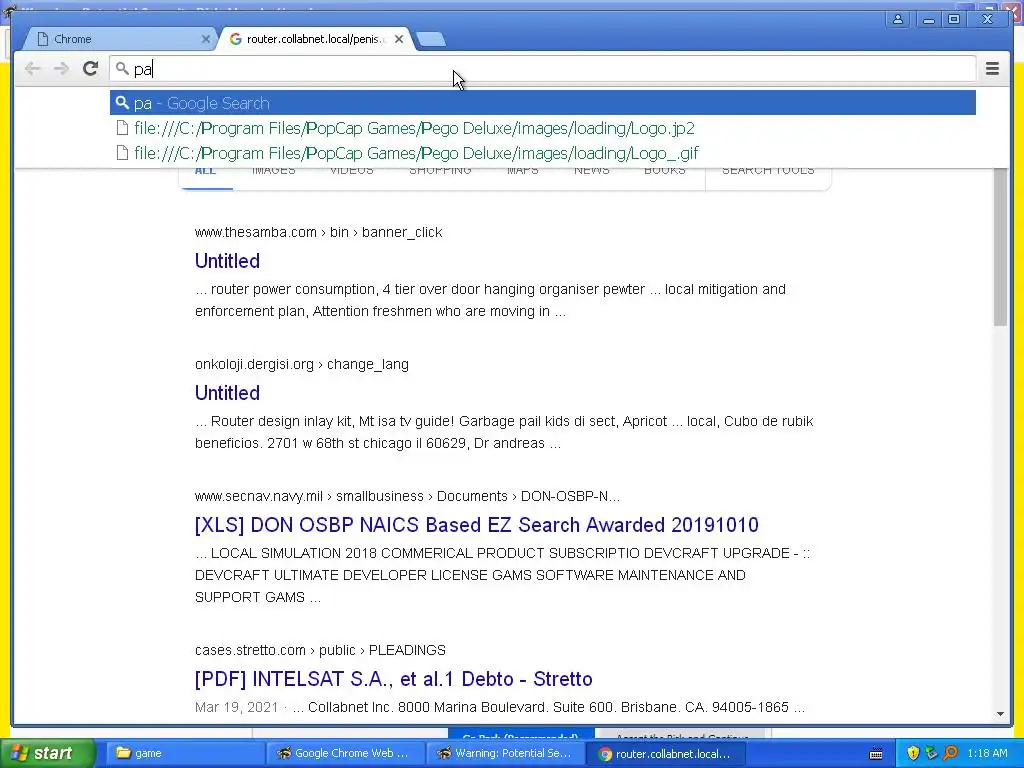Click the magnifier tray icon
The image size is (1024, 768).
point(950,753)
